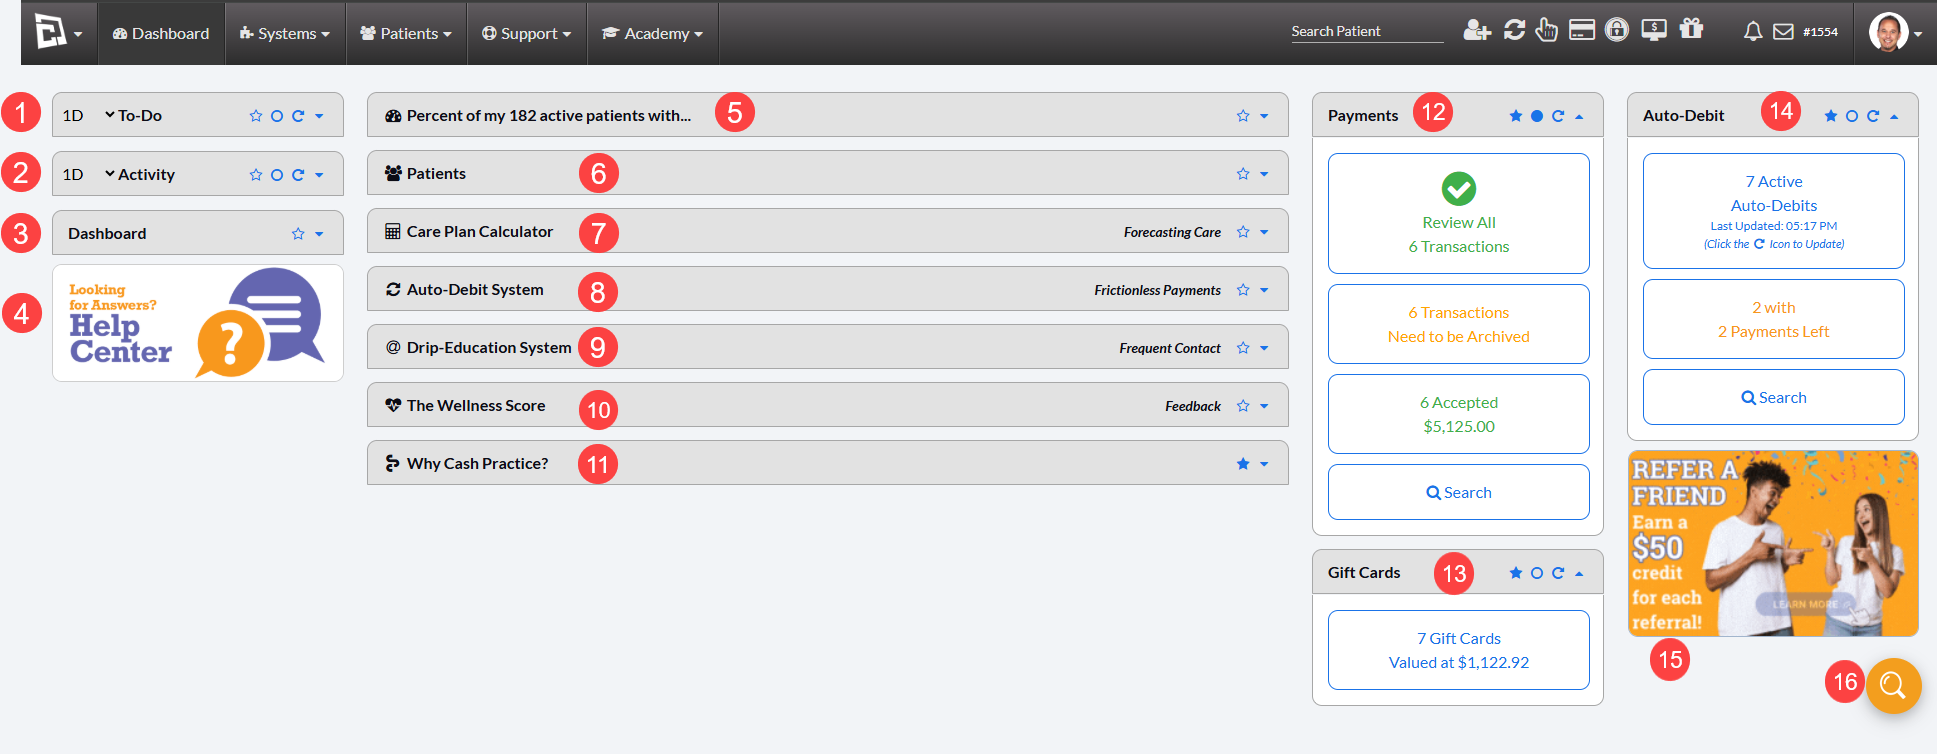
Task: Click the add new patient icon
Action: pos(1477,30)
